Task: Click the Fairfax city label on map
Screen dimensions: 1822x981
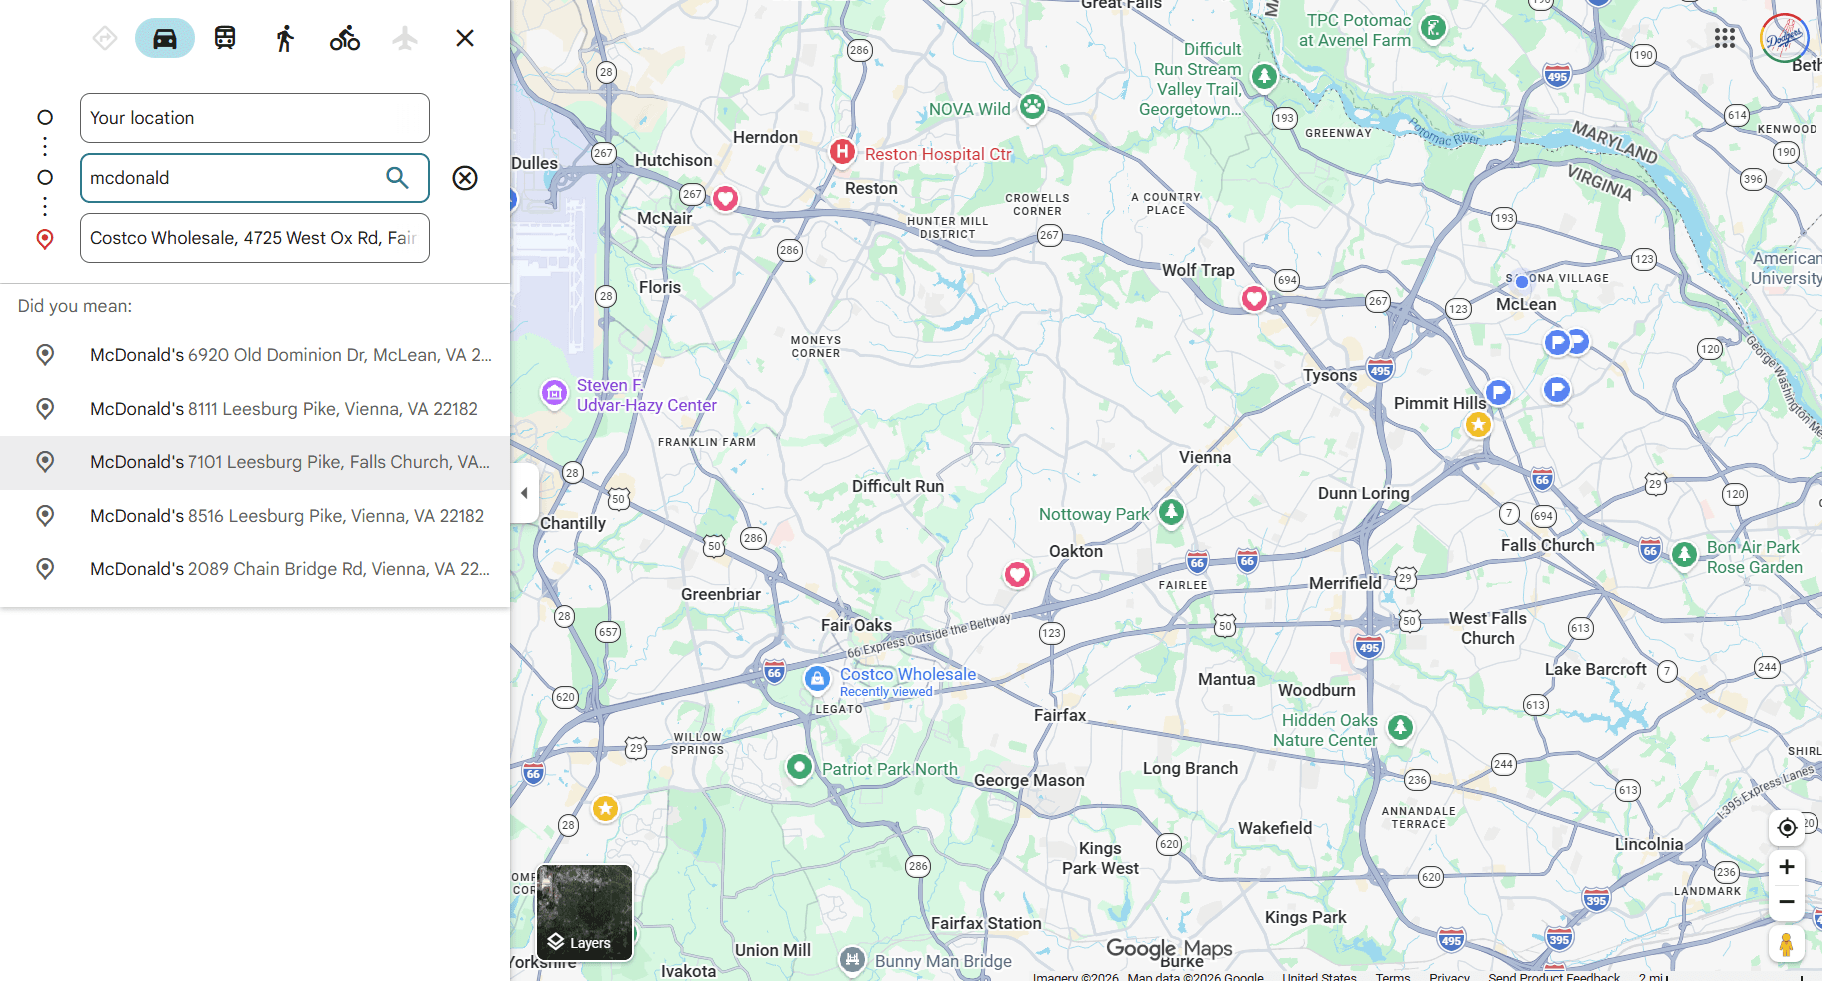Action: (x=1060, y=715)
